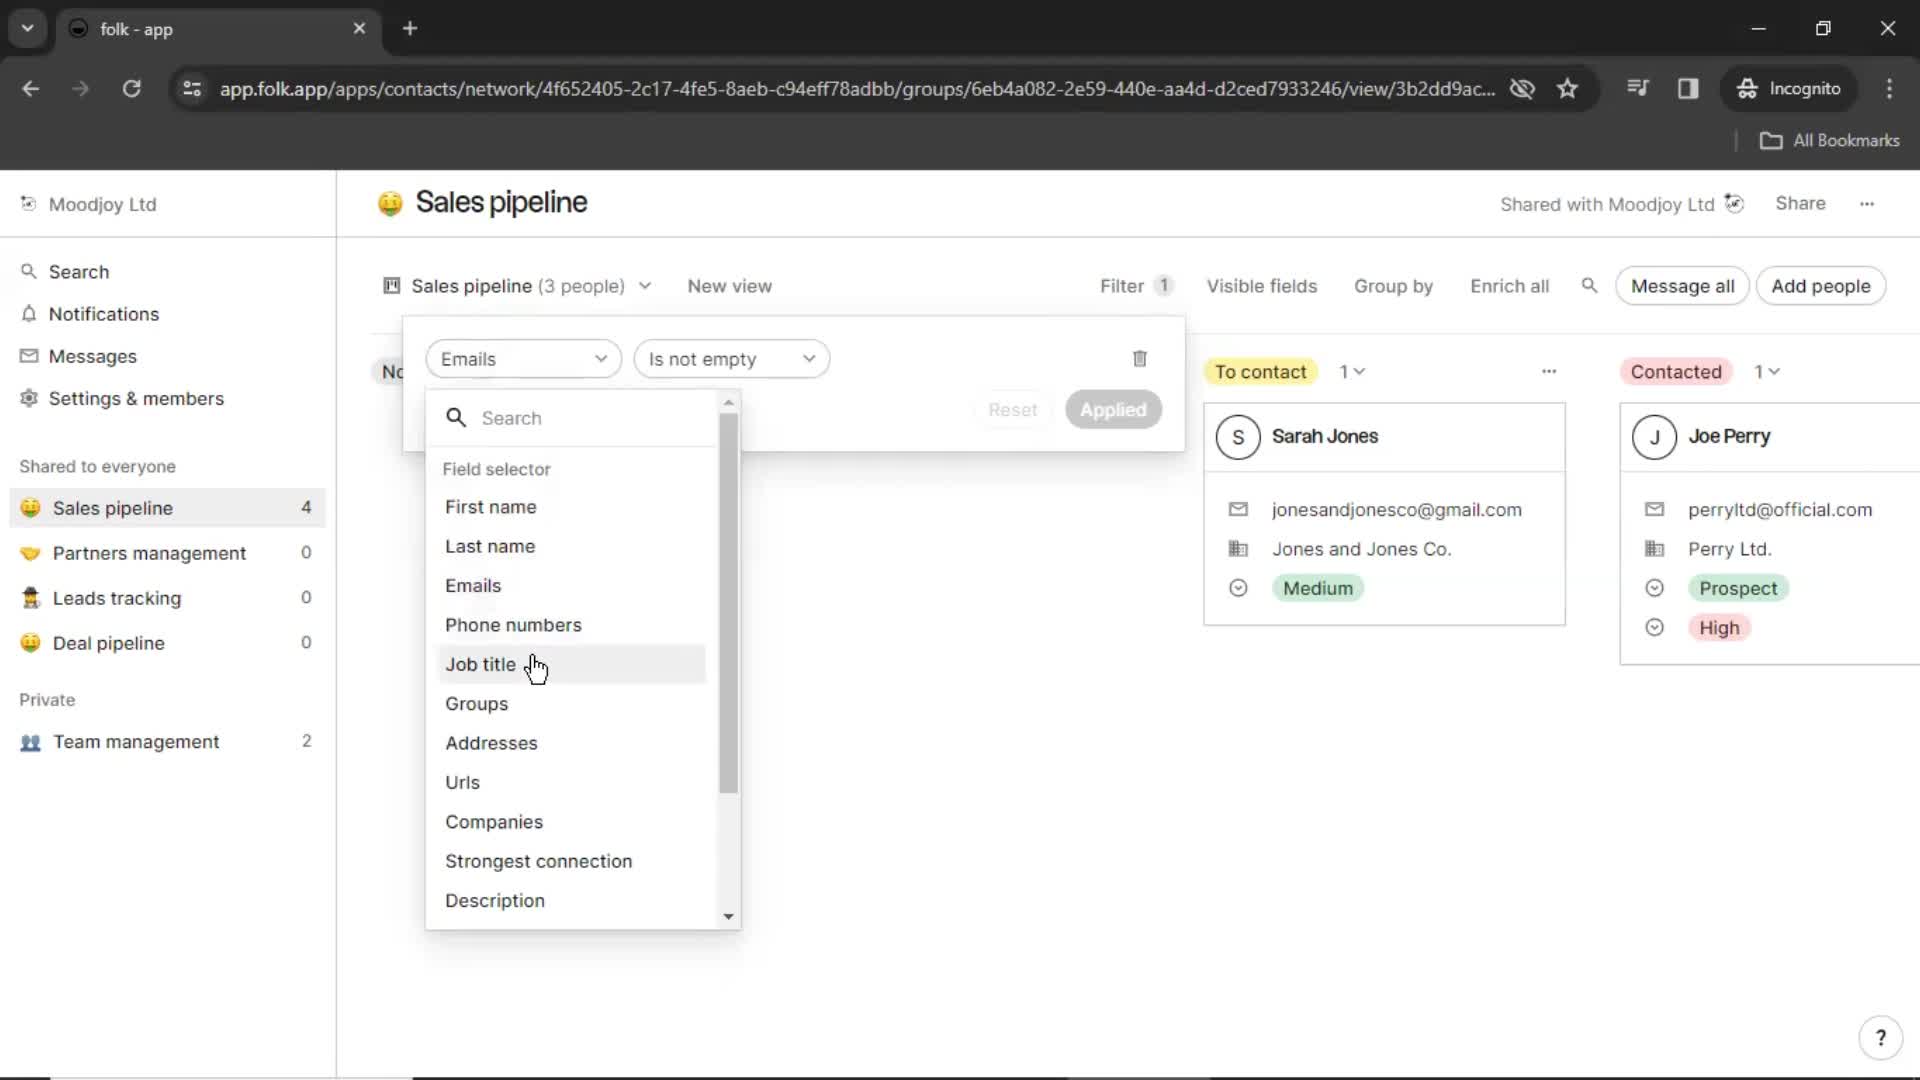
Task: Click the Message all button
Action: (x=1682, y=286)
